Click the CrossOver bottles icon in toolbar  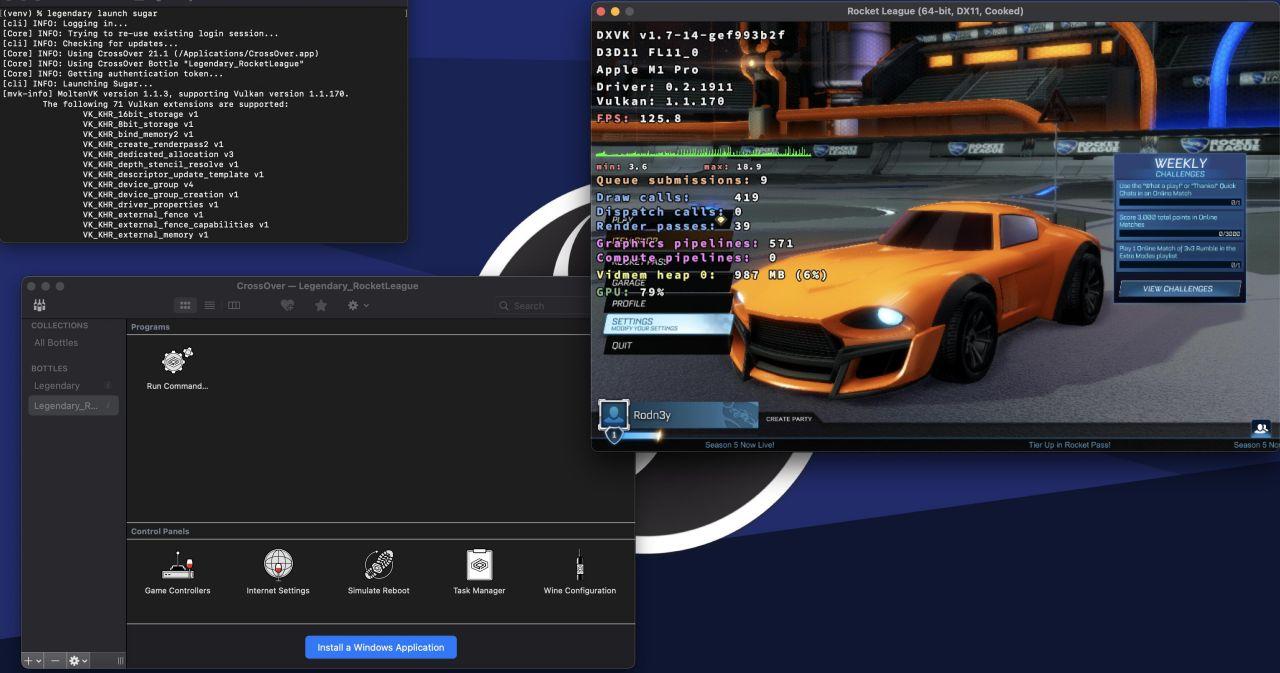pyautogui.click(x=39, y=305)
